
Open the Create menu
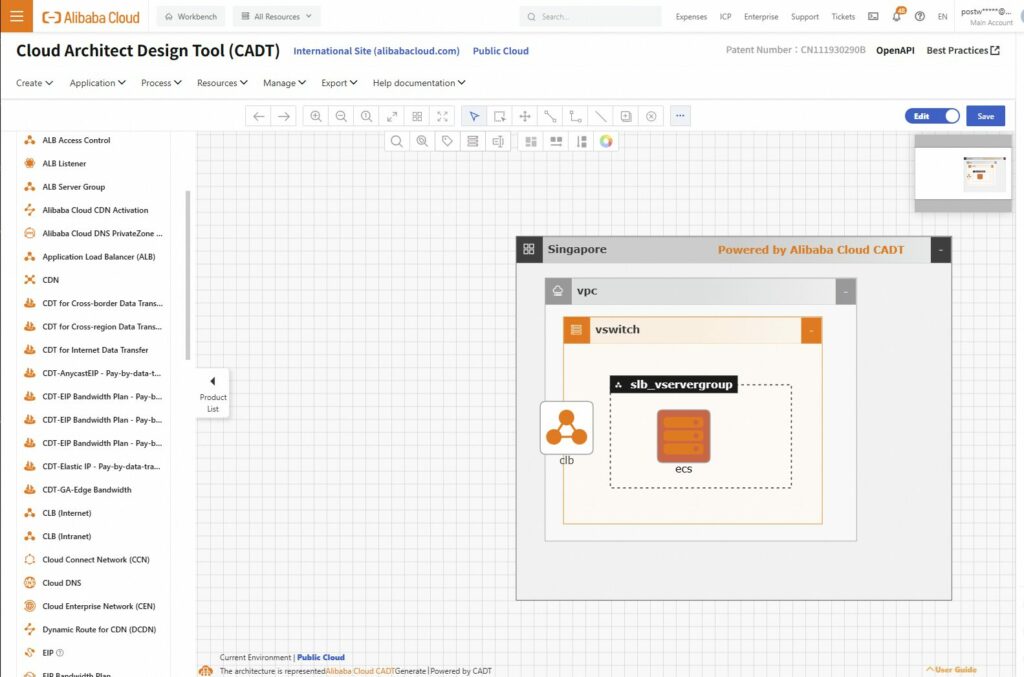coord(35,83)
